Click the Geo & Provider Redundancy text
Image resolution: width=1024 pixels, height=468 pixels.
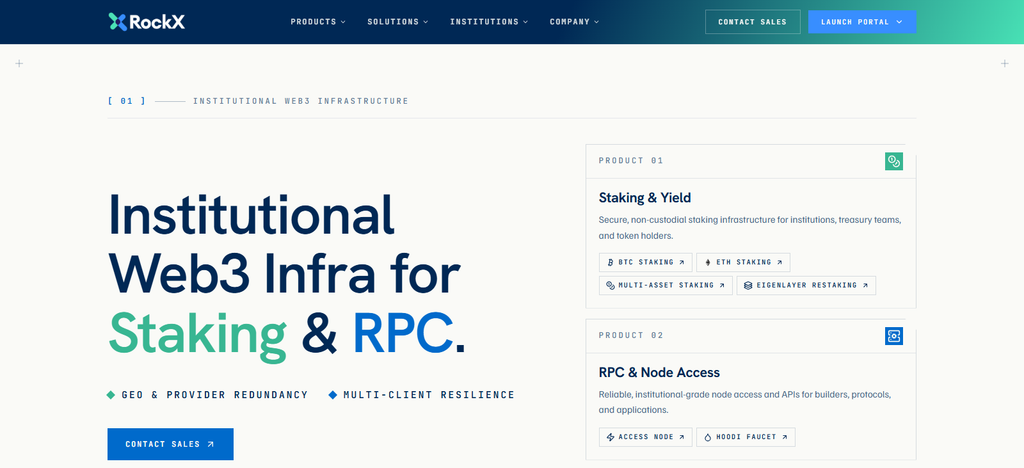click(x=215, y=395)
